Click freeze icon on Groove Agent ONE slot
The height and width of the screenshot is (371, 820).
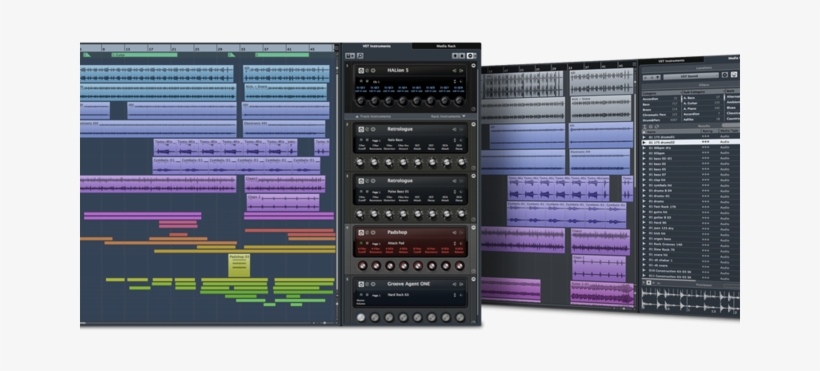pos(367,284)
